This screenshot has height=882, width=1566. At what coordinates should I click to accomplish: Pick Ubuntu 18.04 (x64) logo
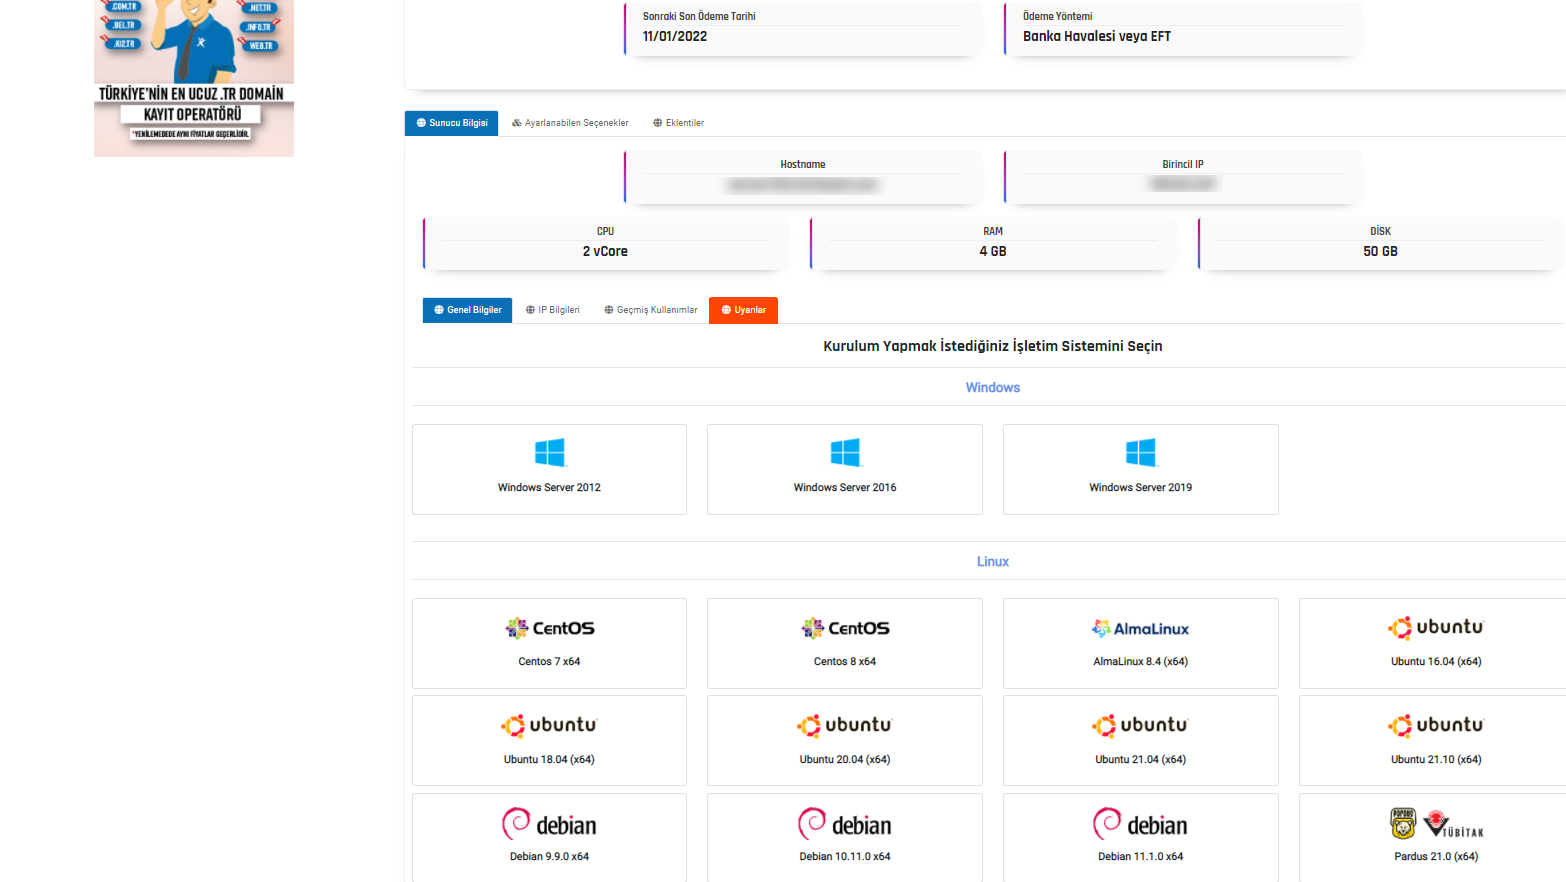[549, 725]
